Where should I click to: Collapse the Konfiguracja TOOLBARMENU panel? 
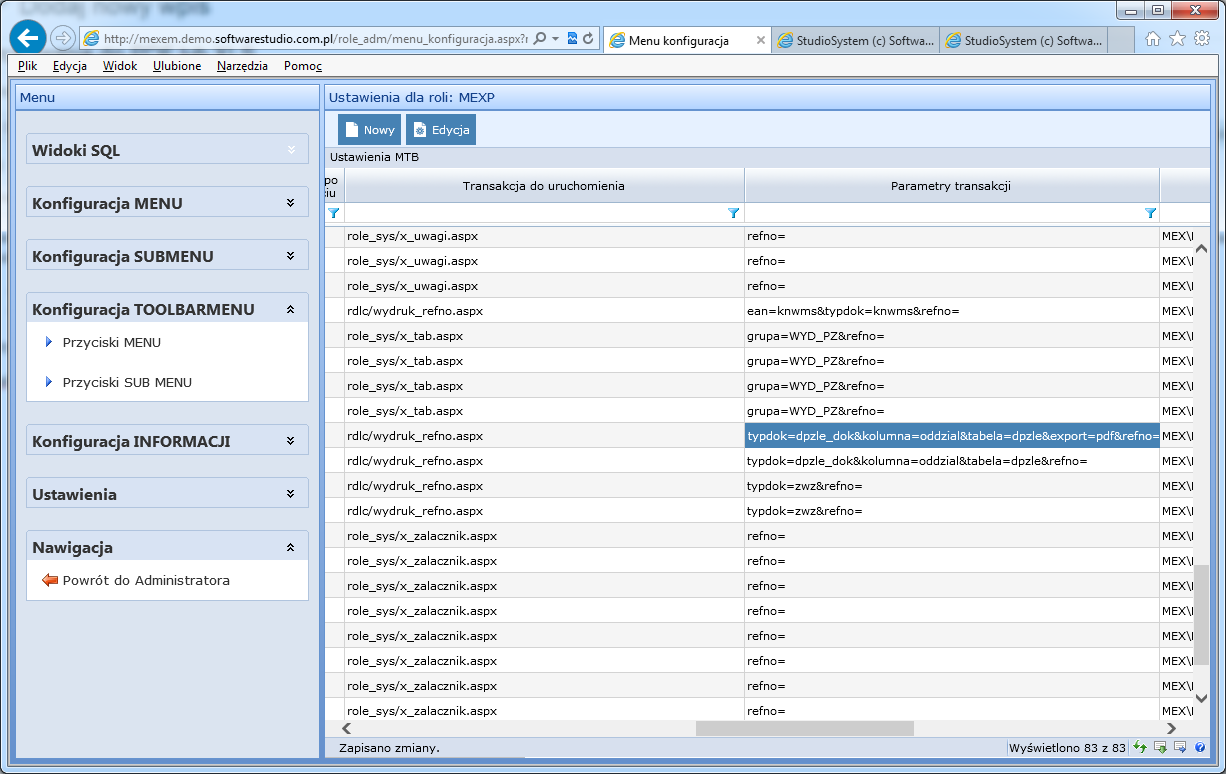click(291, 309)
